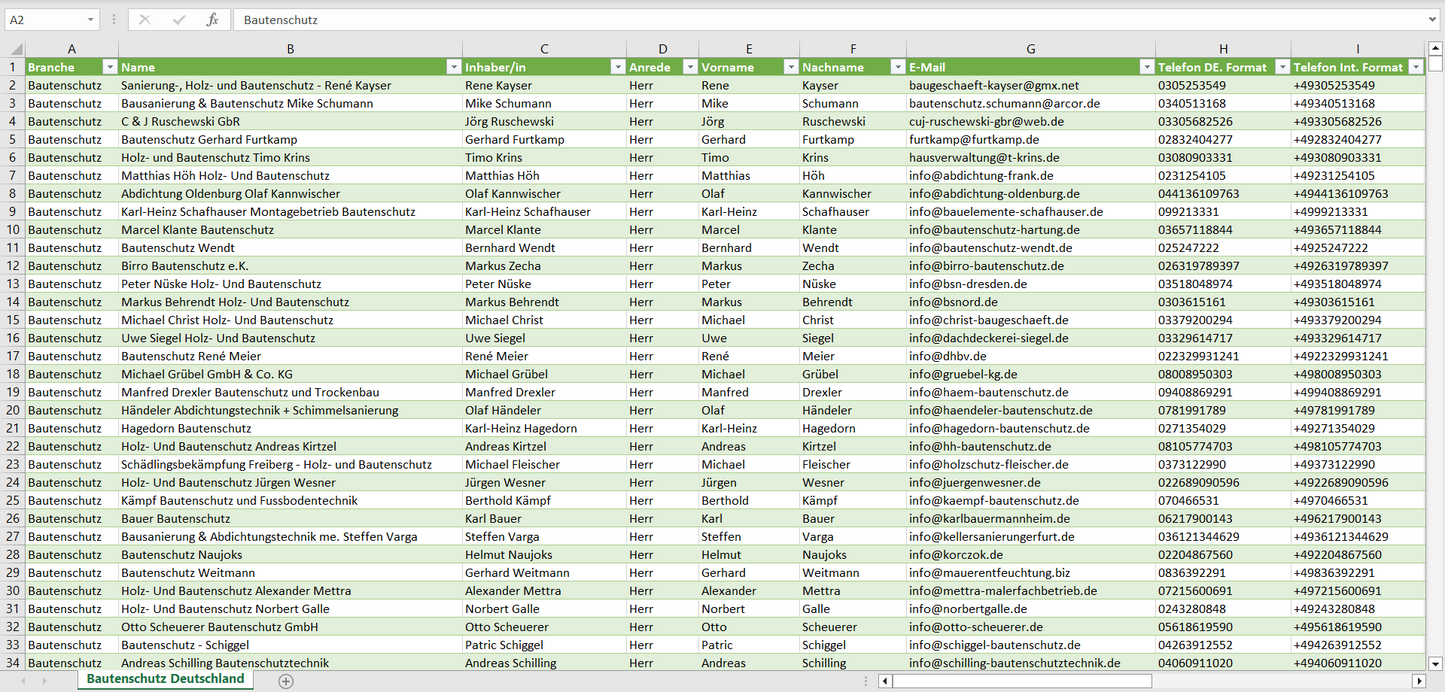Click the Enter checkmark icon in formula bar

pos(179,20)
